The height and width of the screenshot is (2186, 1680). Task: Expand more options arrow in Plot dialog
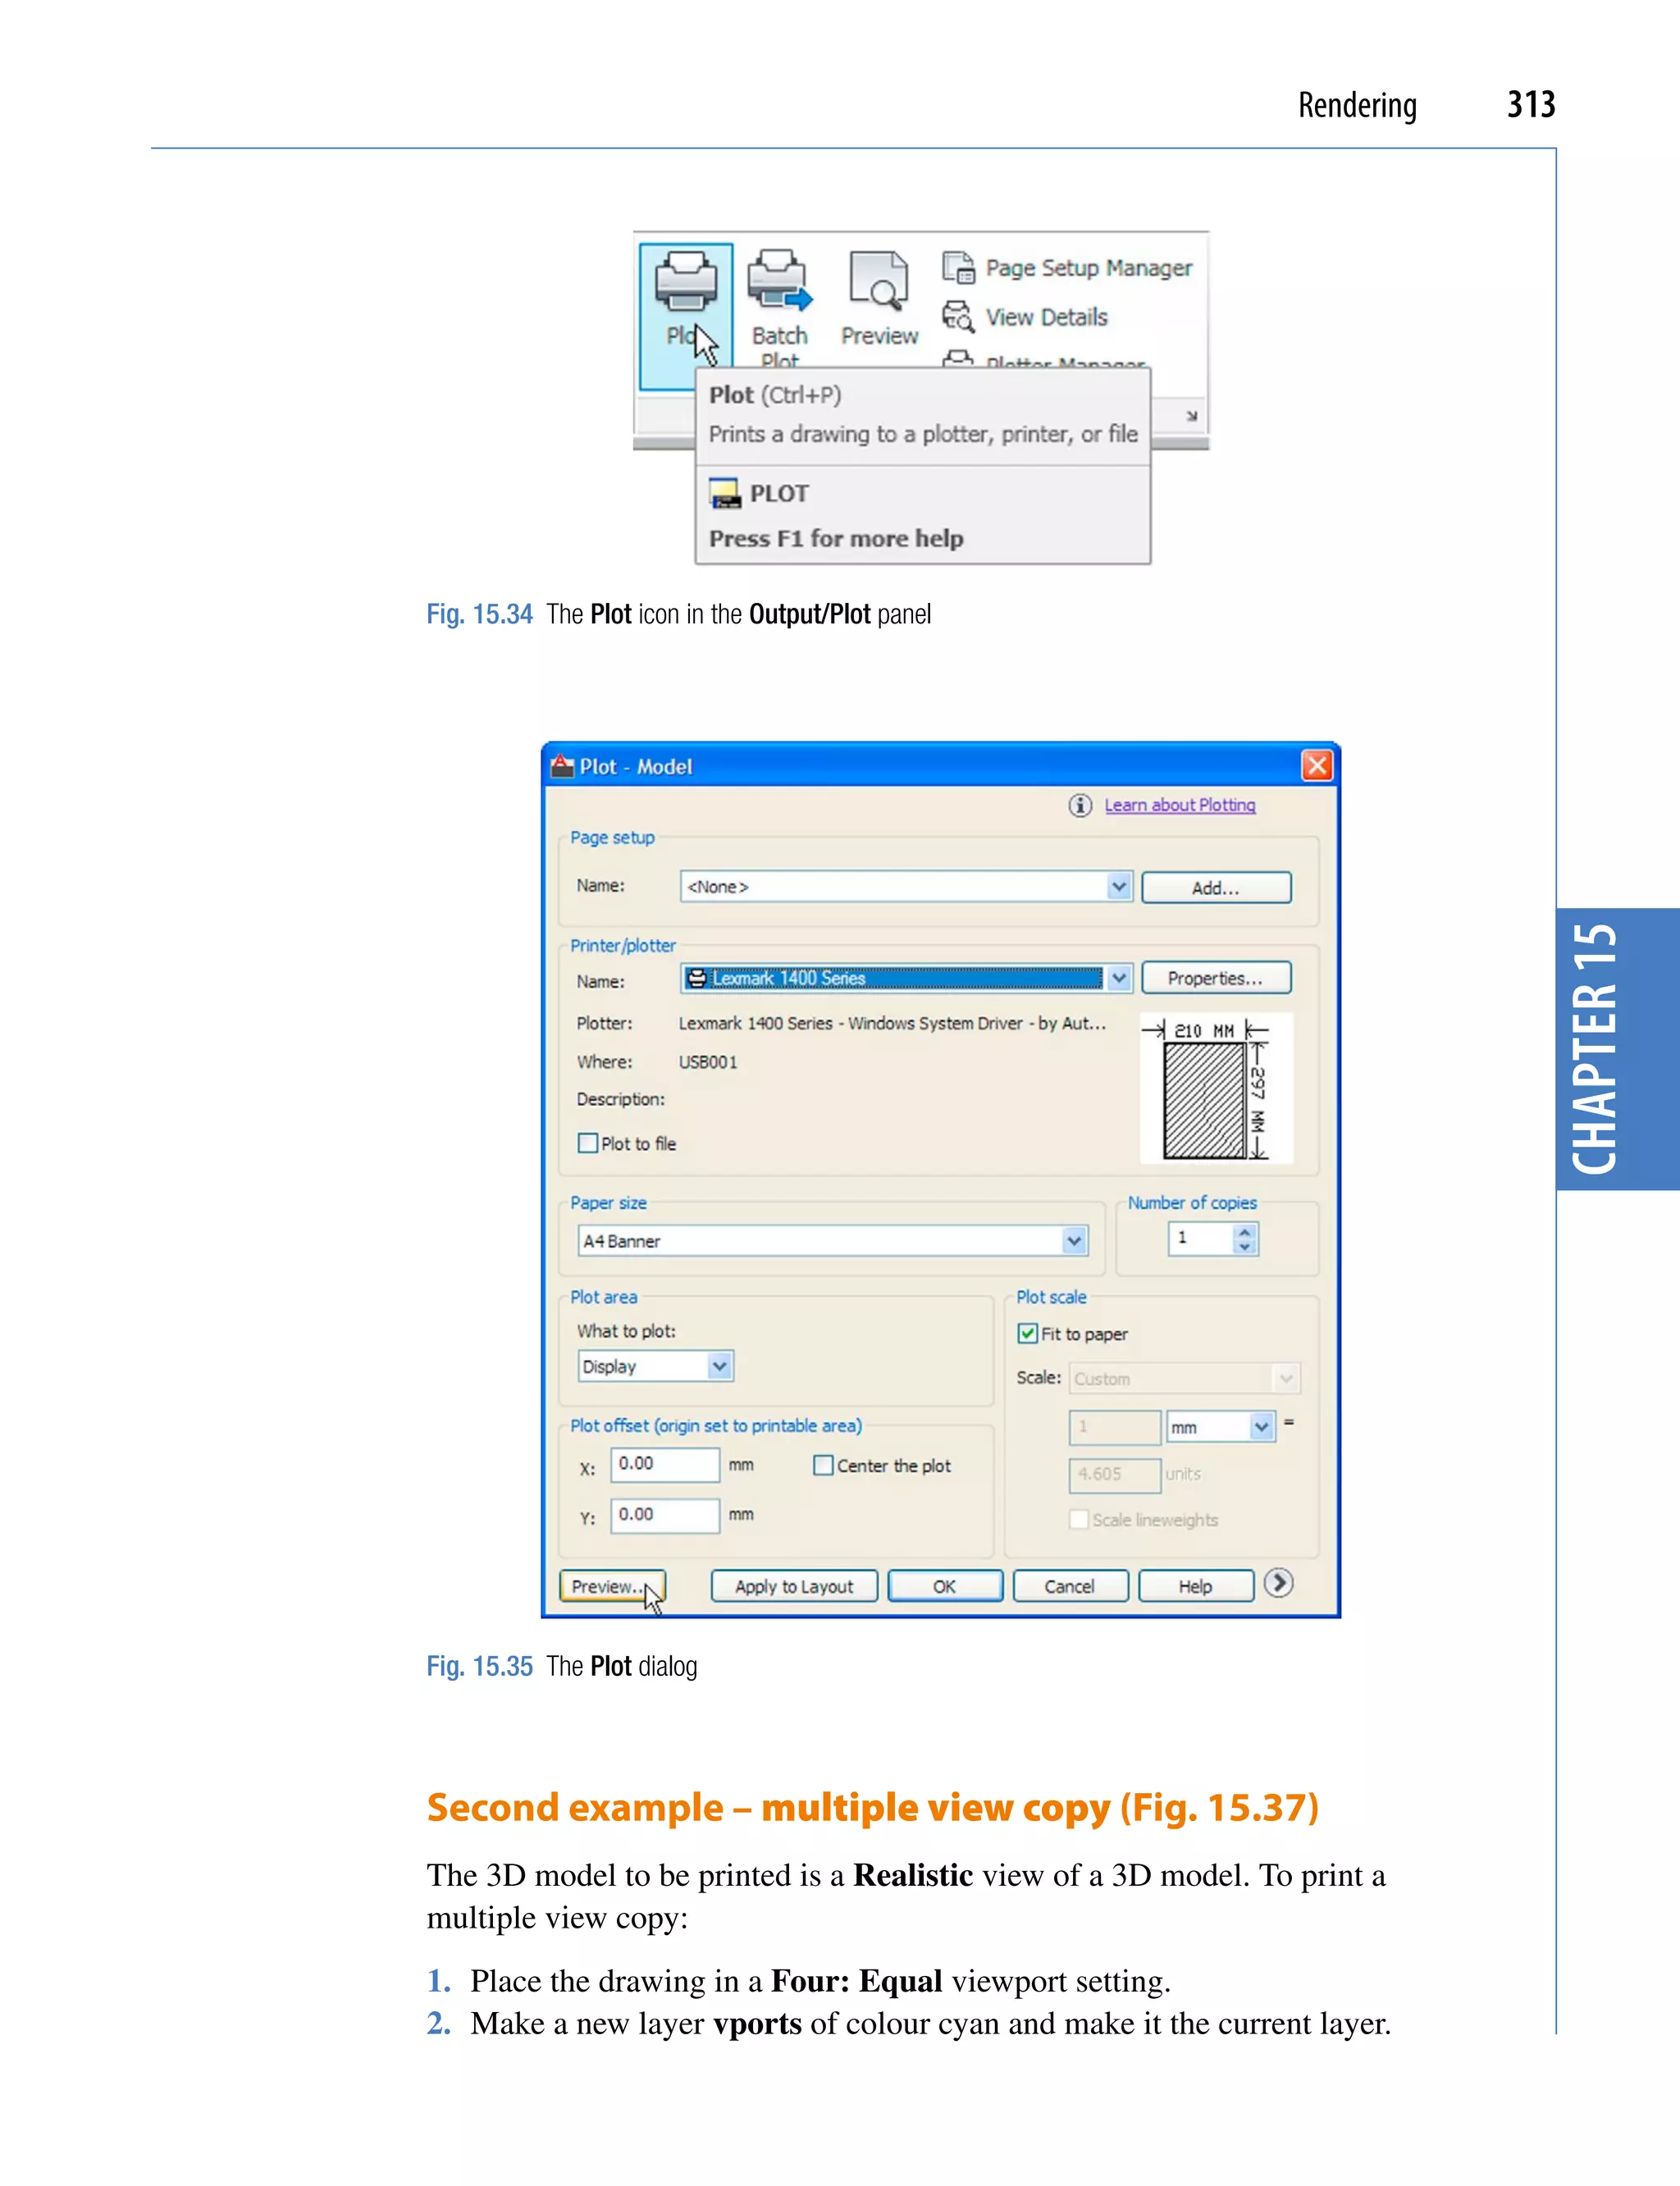click(x=1278, y=1583)
